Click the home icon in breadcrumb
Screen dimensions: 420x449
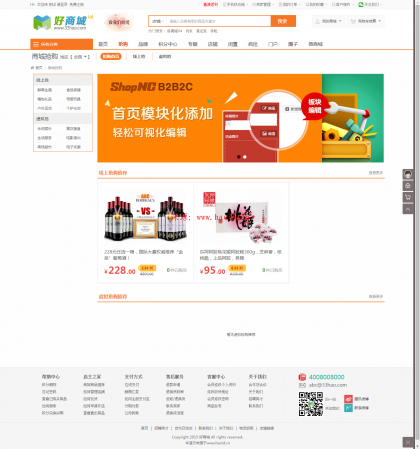32,68
